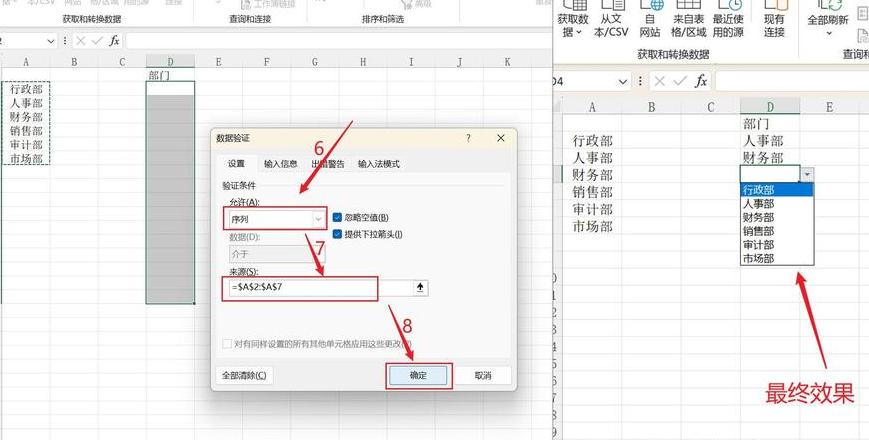
Task: Click cell 部门 in left window column D
Action: [x=170, y=75]
